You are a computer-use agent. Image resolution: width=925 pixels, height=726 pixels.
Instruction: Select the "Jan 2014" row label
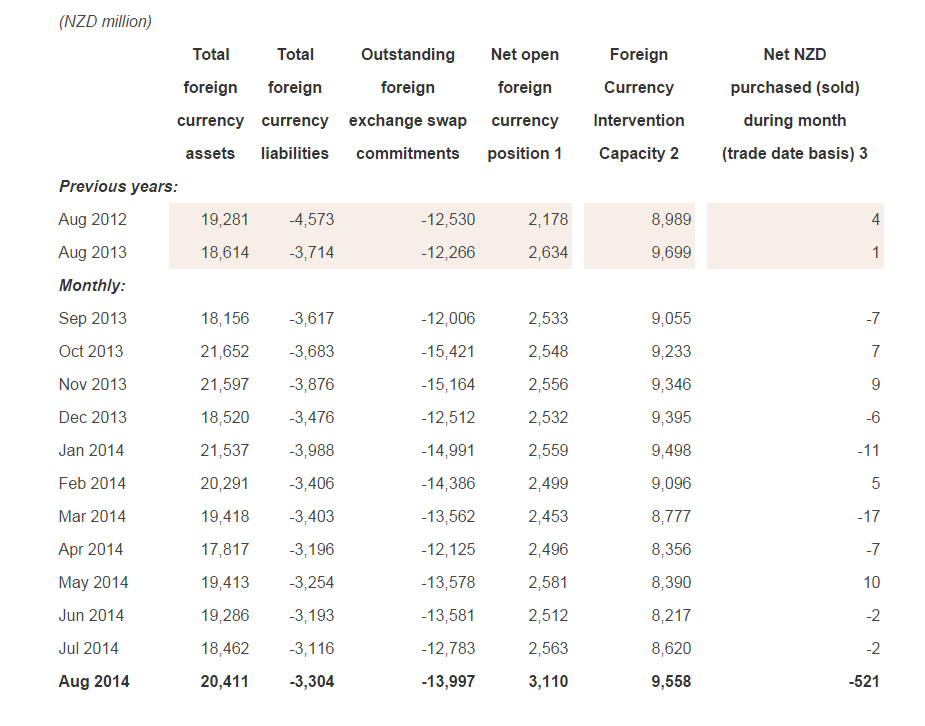coord(92,450)
